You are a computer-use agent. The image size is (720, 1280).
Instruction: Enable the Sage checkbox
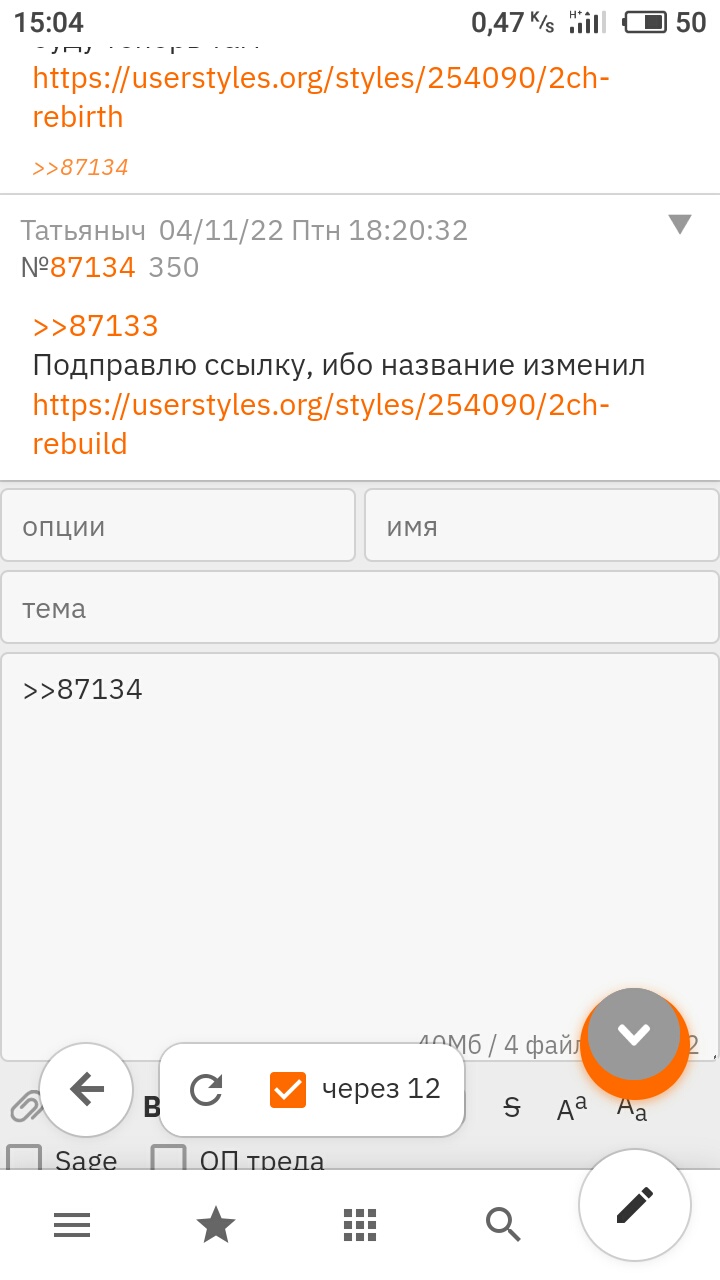click(25, 1160)
